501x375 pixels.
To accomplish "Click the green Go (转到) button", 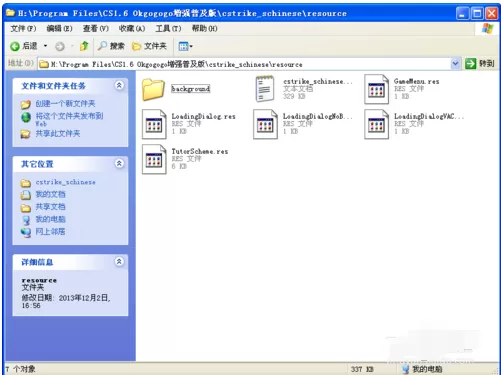I will (x=479, y=63).
